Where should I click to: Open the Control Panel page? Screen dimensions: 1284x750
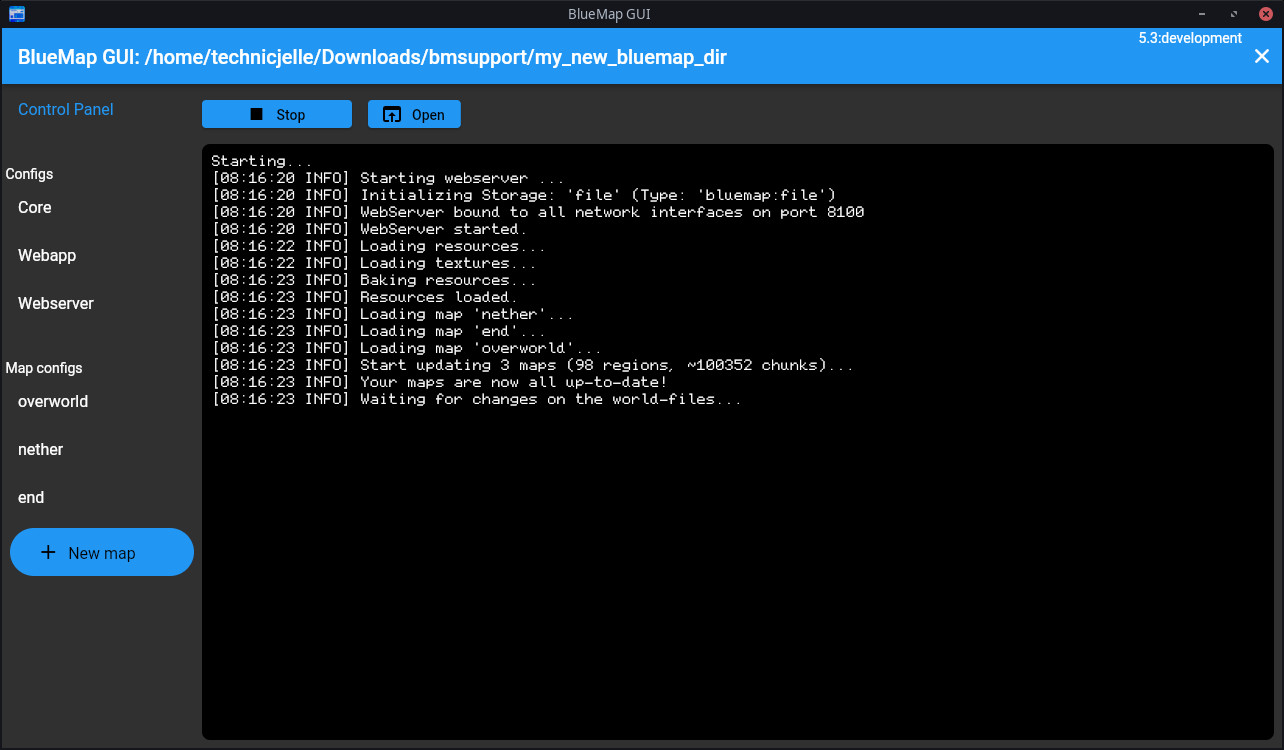(66, 109)
